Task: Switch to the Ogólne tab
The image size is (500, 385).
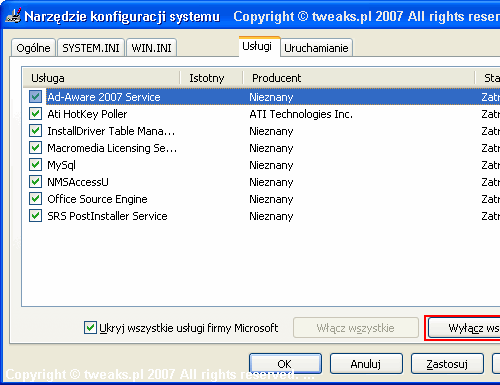Action: (33, 48)
